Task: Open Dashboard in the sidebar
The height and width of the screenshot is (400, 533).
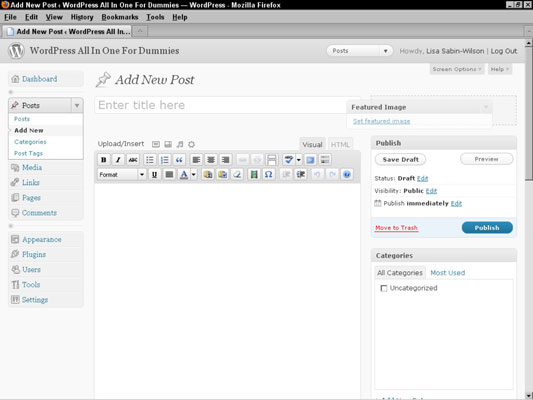Action: (x=39, y=79)
